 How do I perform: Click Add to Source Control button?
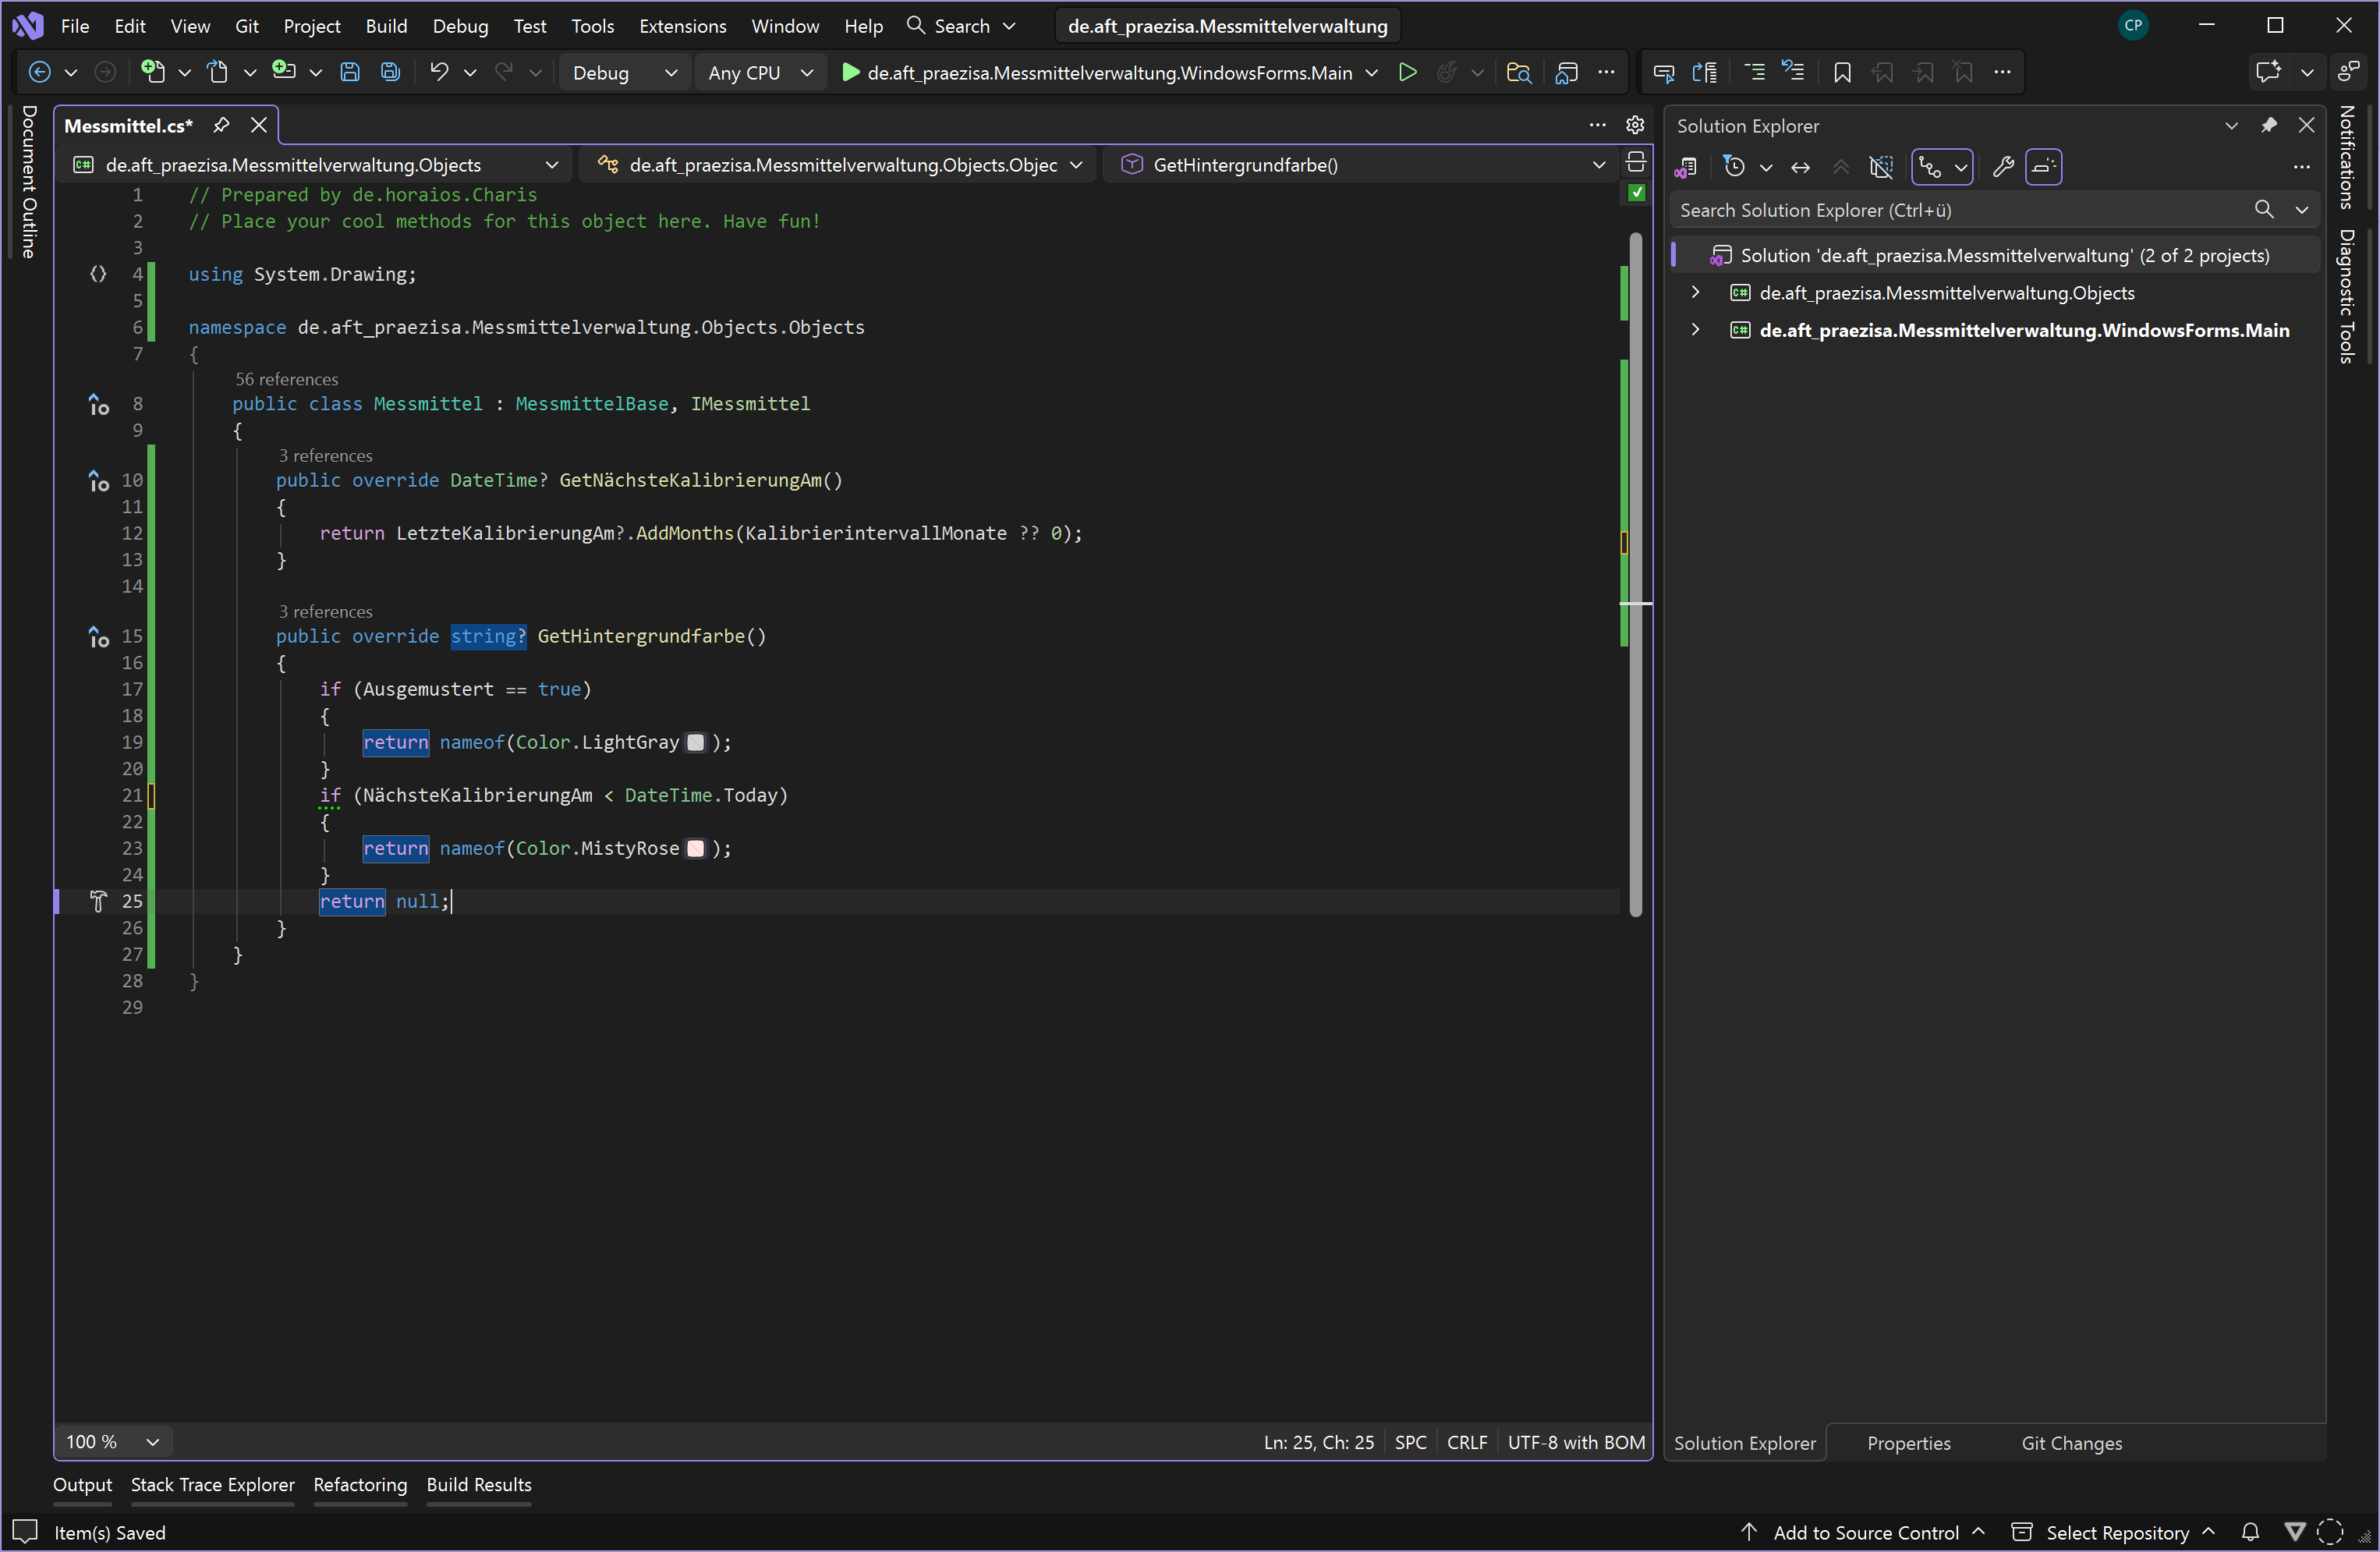point(1865,1532)
